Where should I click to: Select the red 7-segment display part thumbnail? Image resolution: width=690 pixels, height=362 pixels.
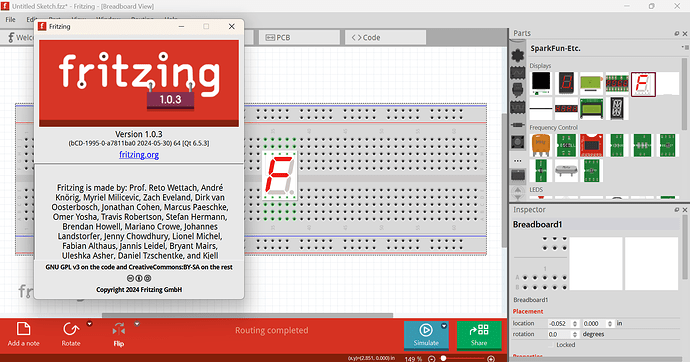coord(643,84)
